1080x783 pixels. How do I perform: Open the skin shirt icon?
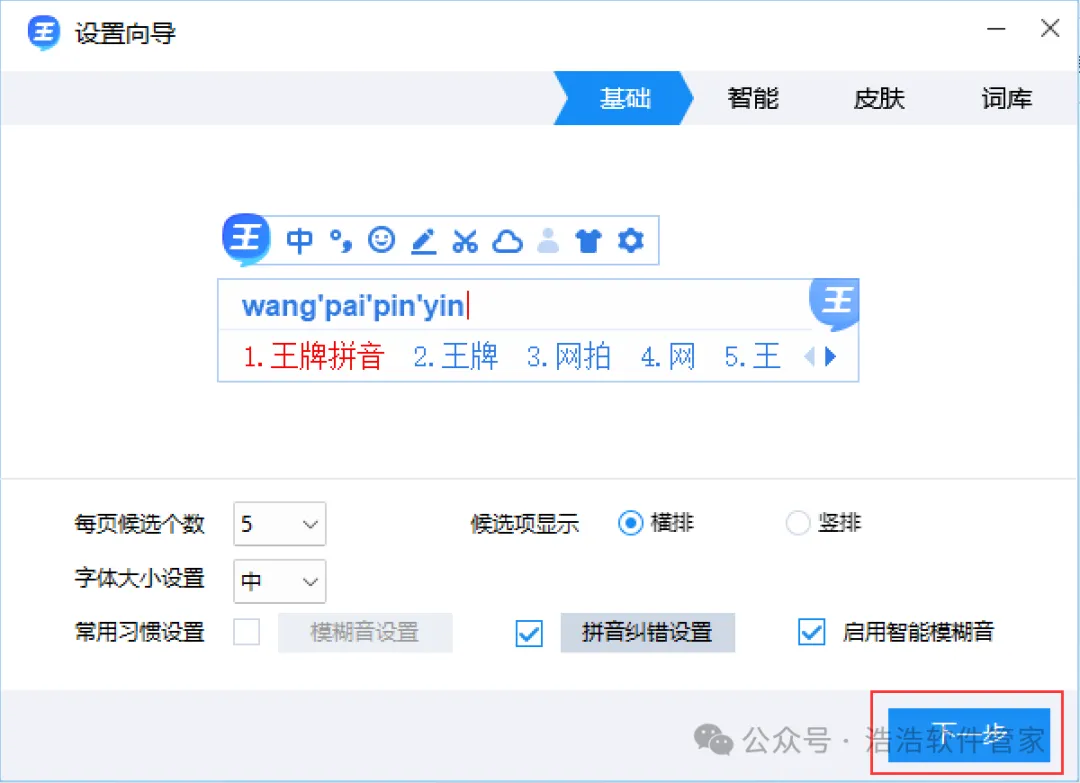pyautogui.click(x=589, y=241)
